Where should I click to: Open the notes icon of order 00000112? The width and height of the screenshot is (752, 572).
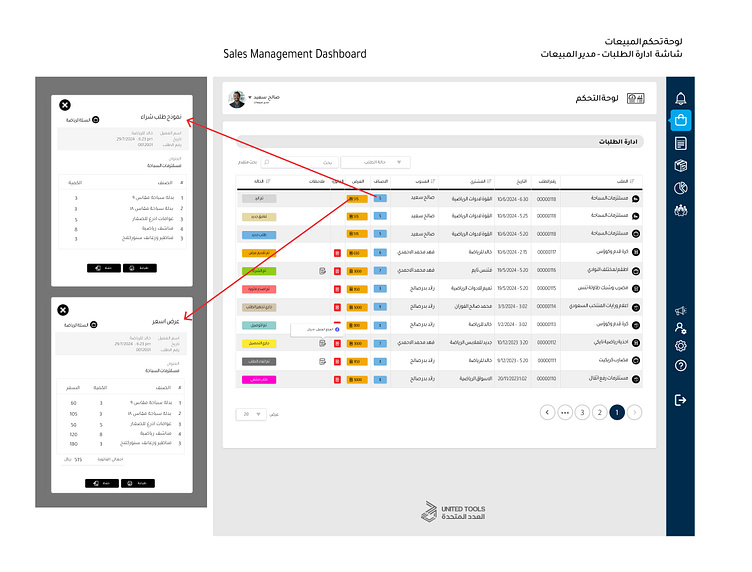[x=322, y=343]
